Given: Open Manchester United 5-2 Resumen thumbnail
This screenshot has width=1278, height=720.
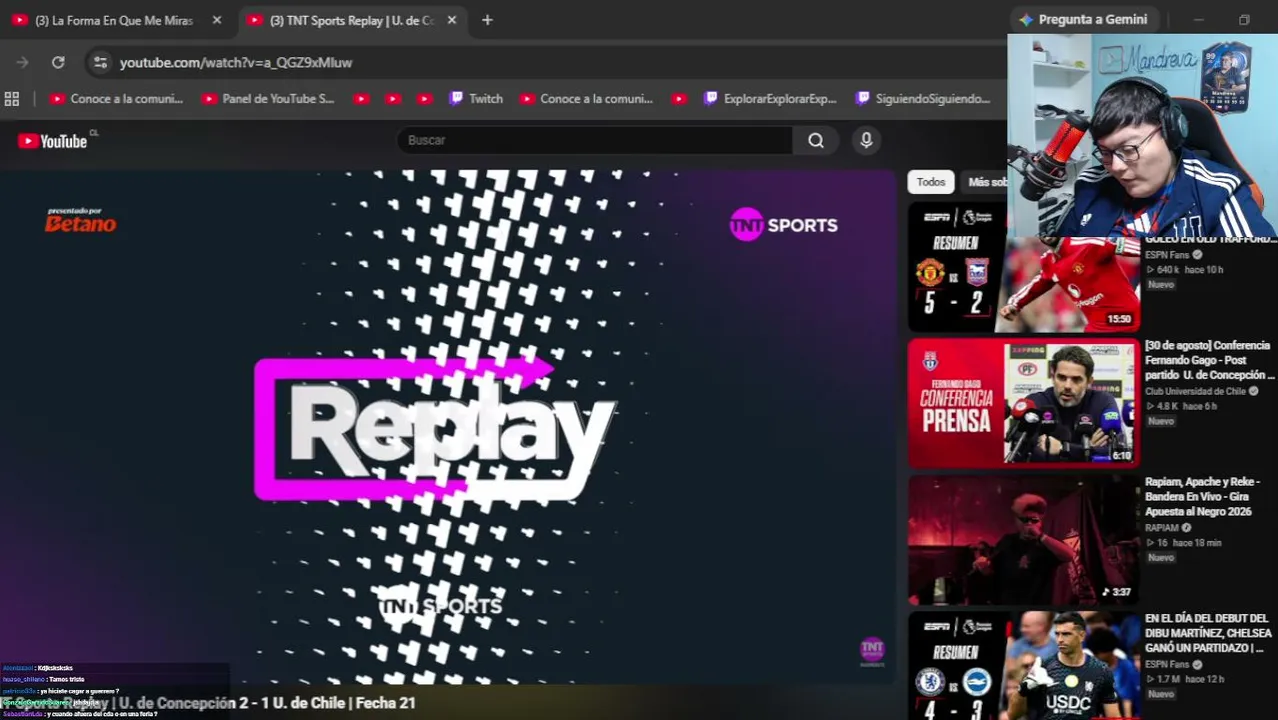Looking at the screenshot, I should 1023,268.
